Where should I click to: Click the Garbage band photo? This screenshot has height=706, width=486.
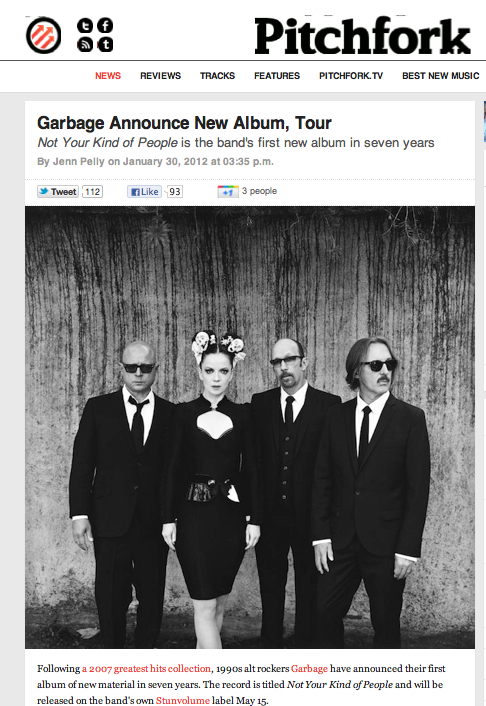[250, 427]
